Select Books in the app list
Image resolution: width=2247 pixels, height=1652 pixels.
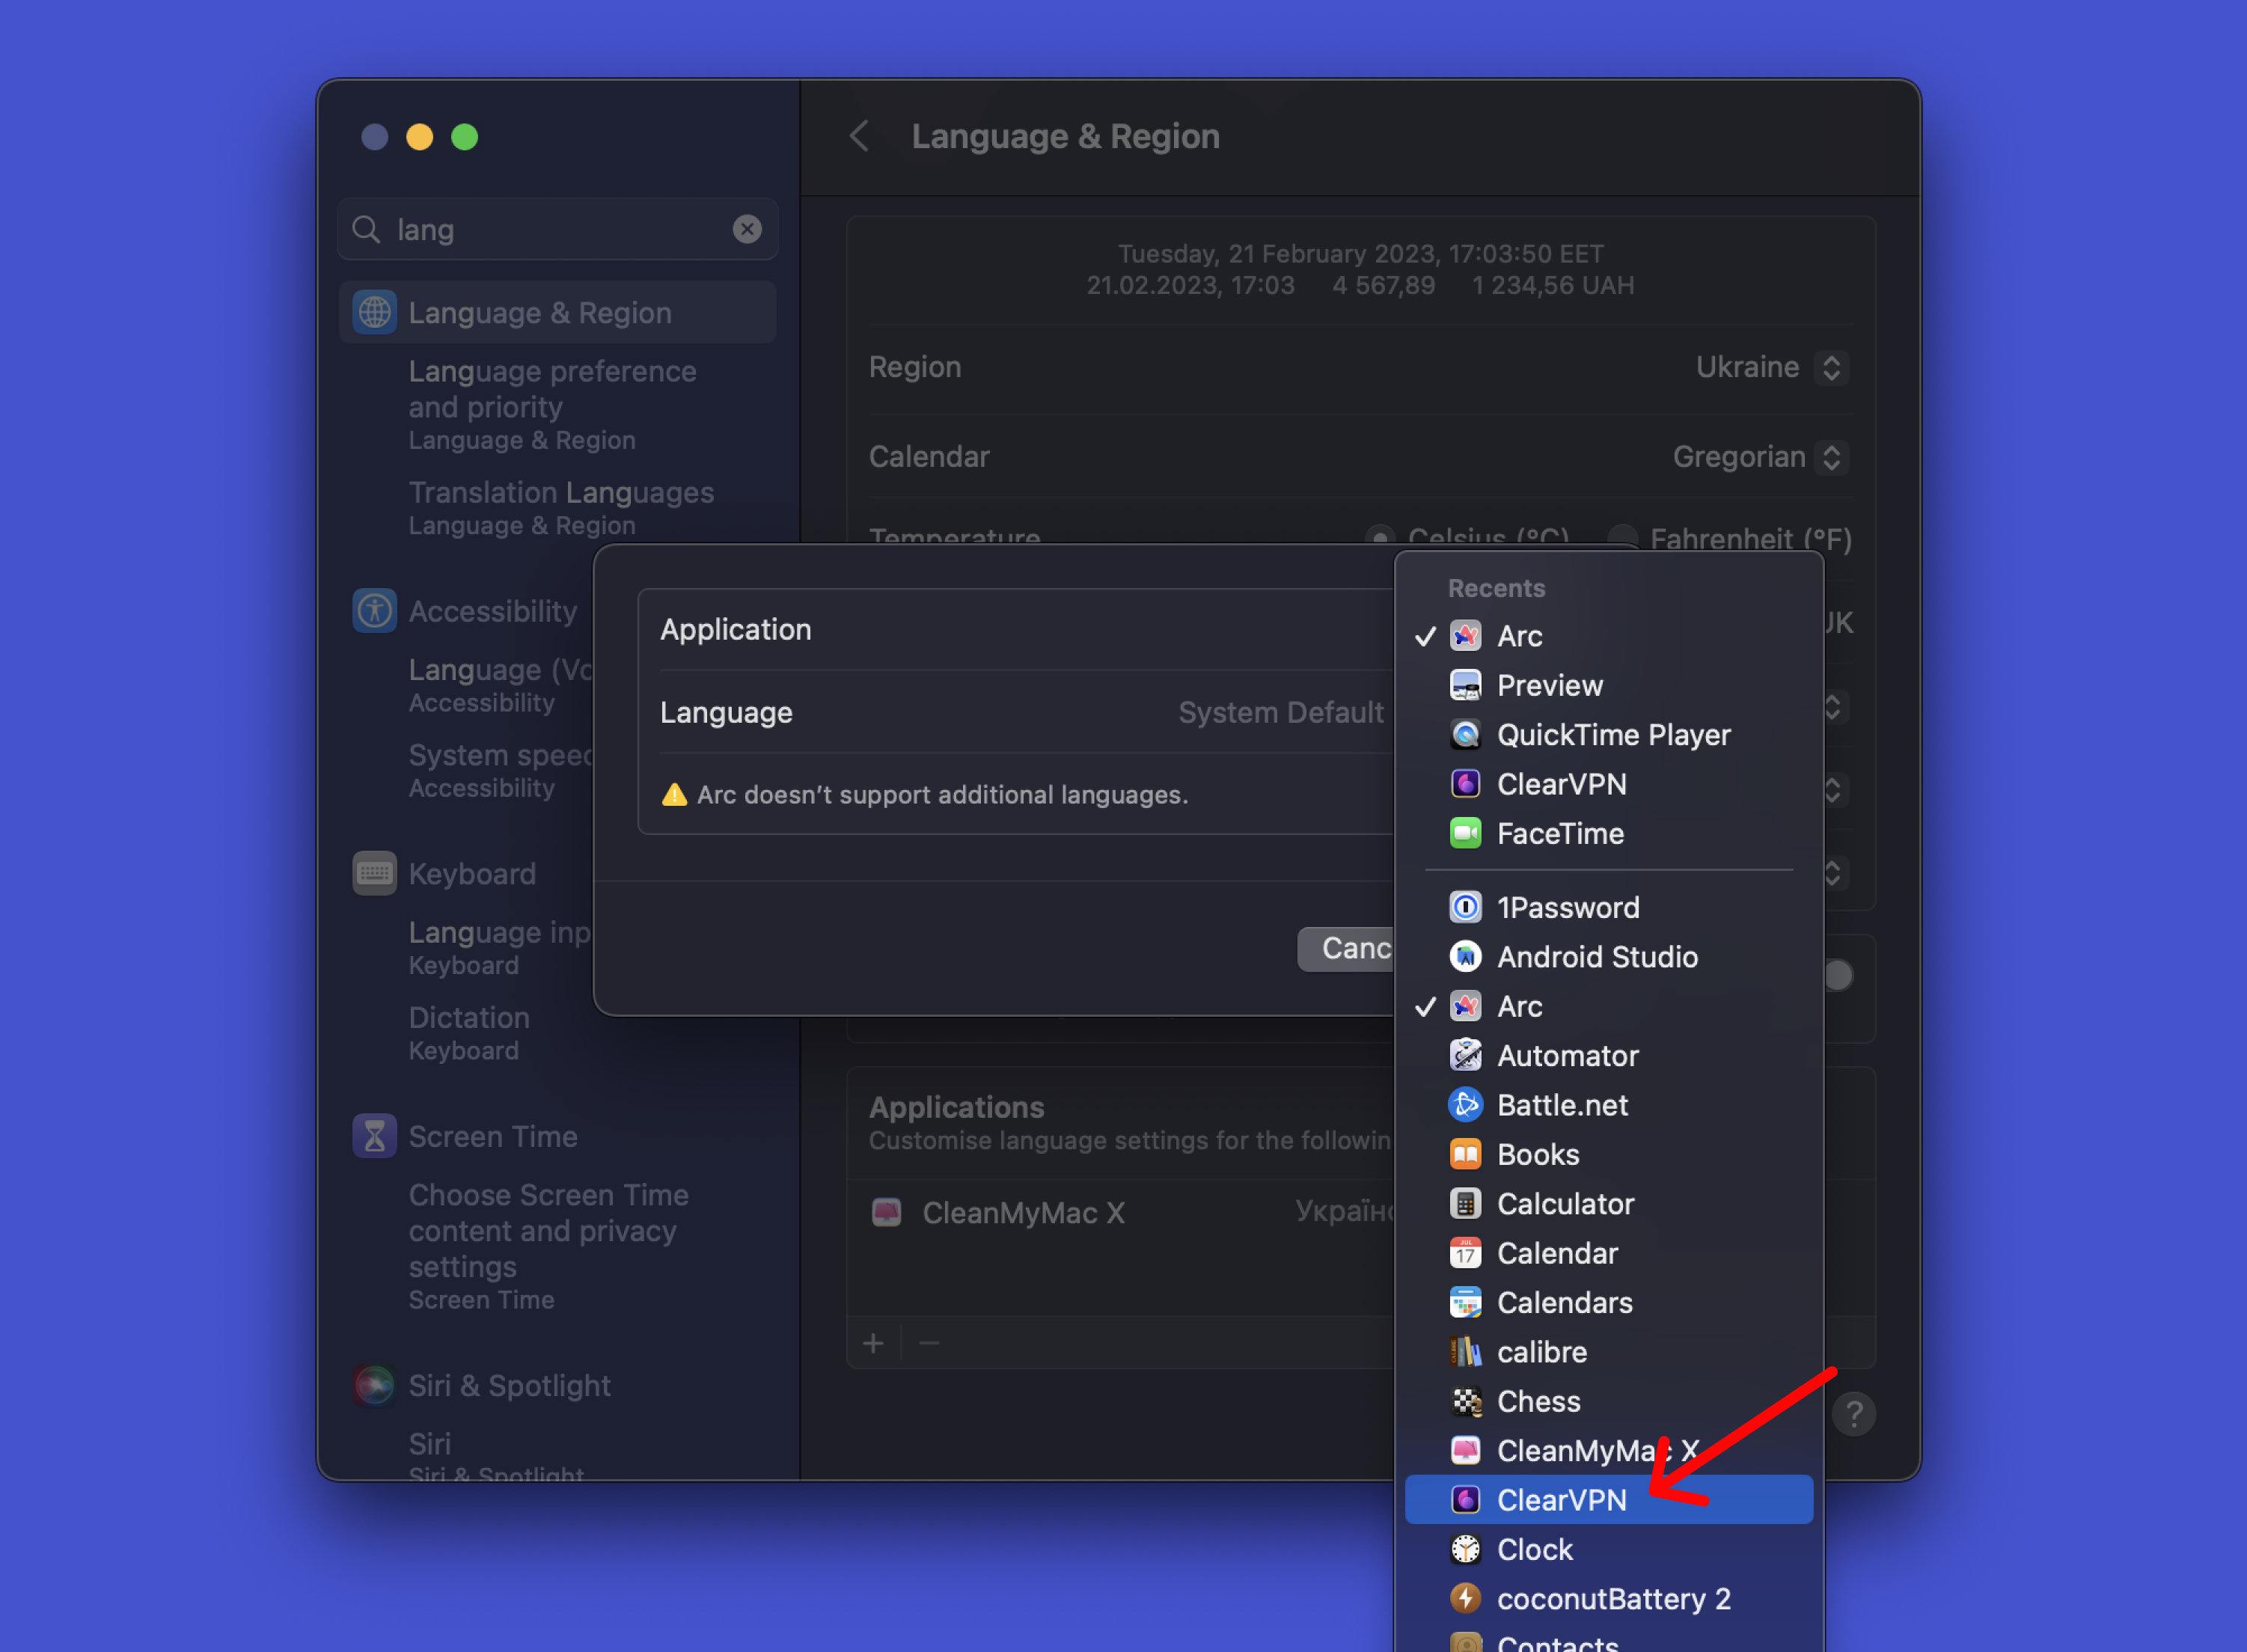click(x=1608, y=1154)
